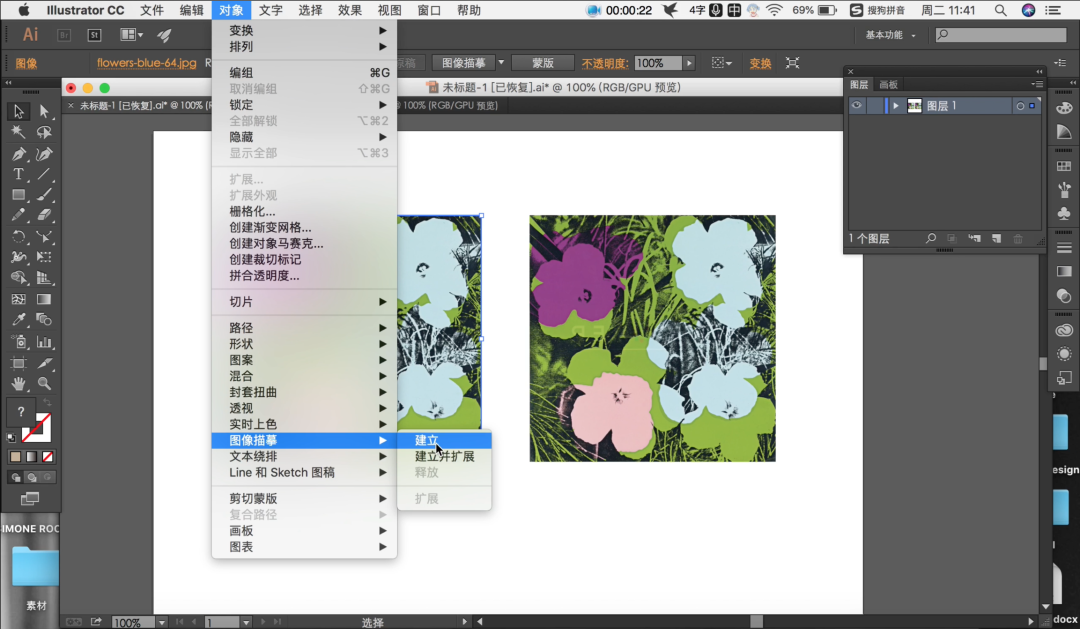
Task: Click the 图像描摹 button in control bar
Action: tap(464, 63)
